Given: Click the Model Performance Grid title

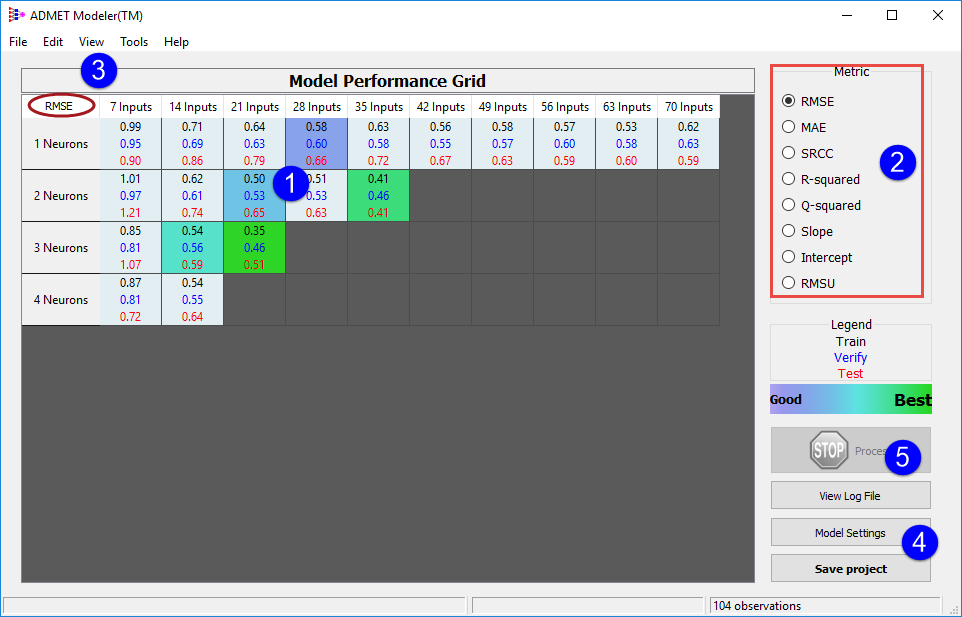Looking at the screenshot, I should point(387,81).
